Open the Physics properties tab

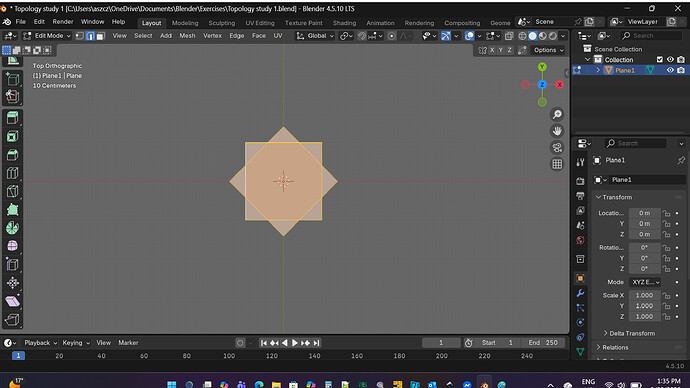tap(580, 322)
